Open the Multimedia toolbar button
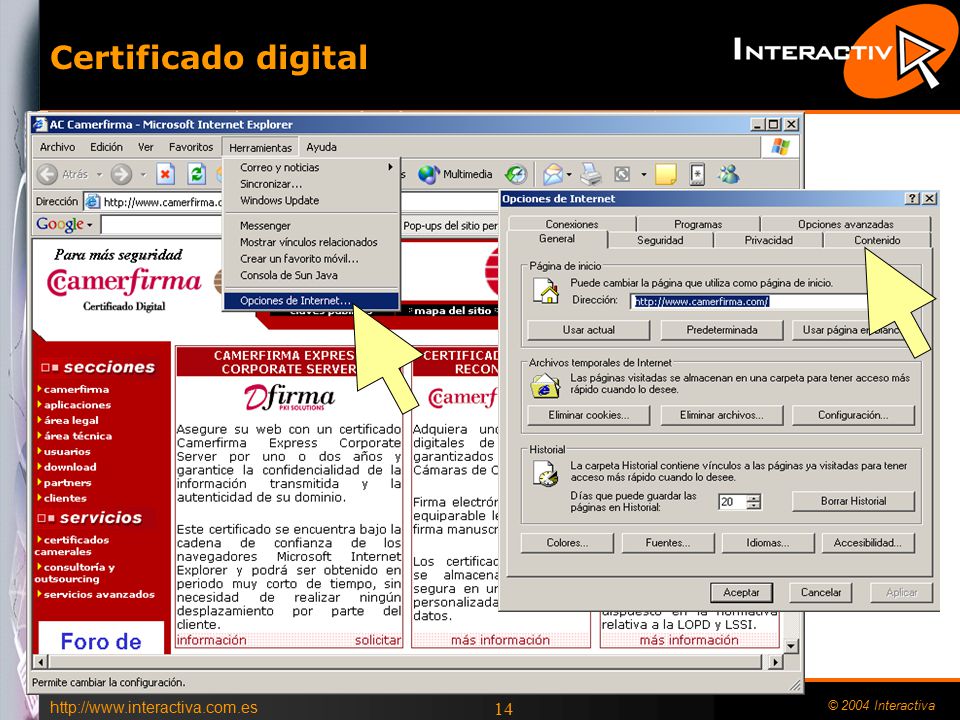The image size is (960, 720). tap(455, 174)
